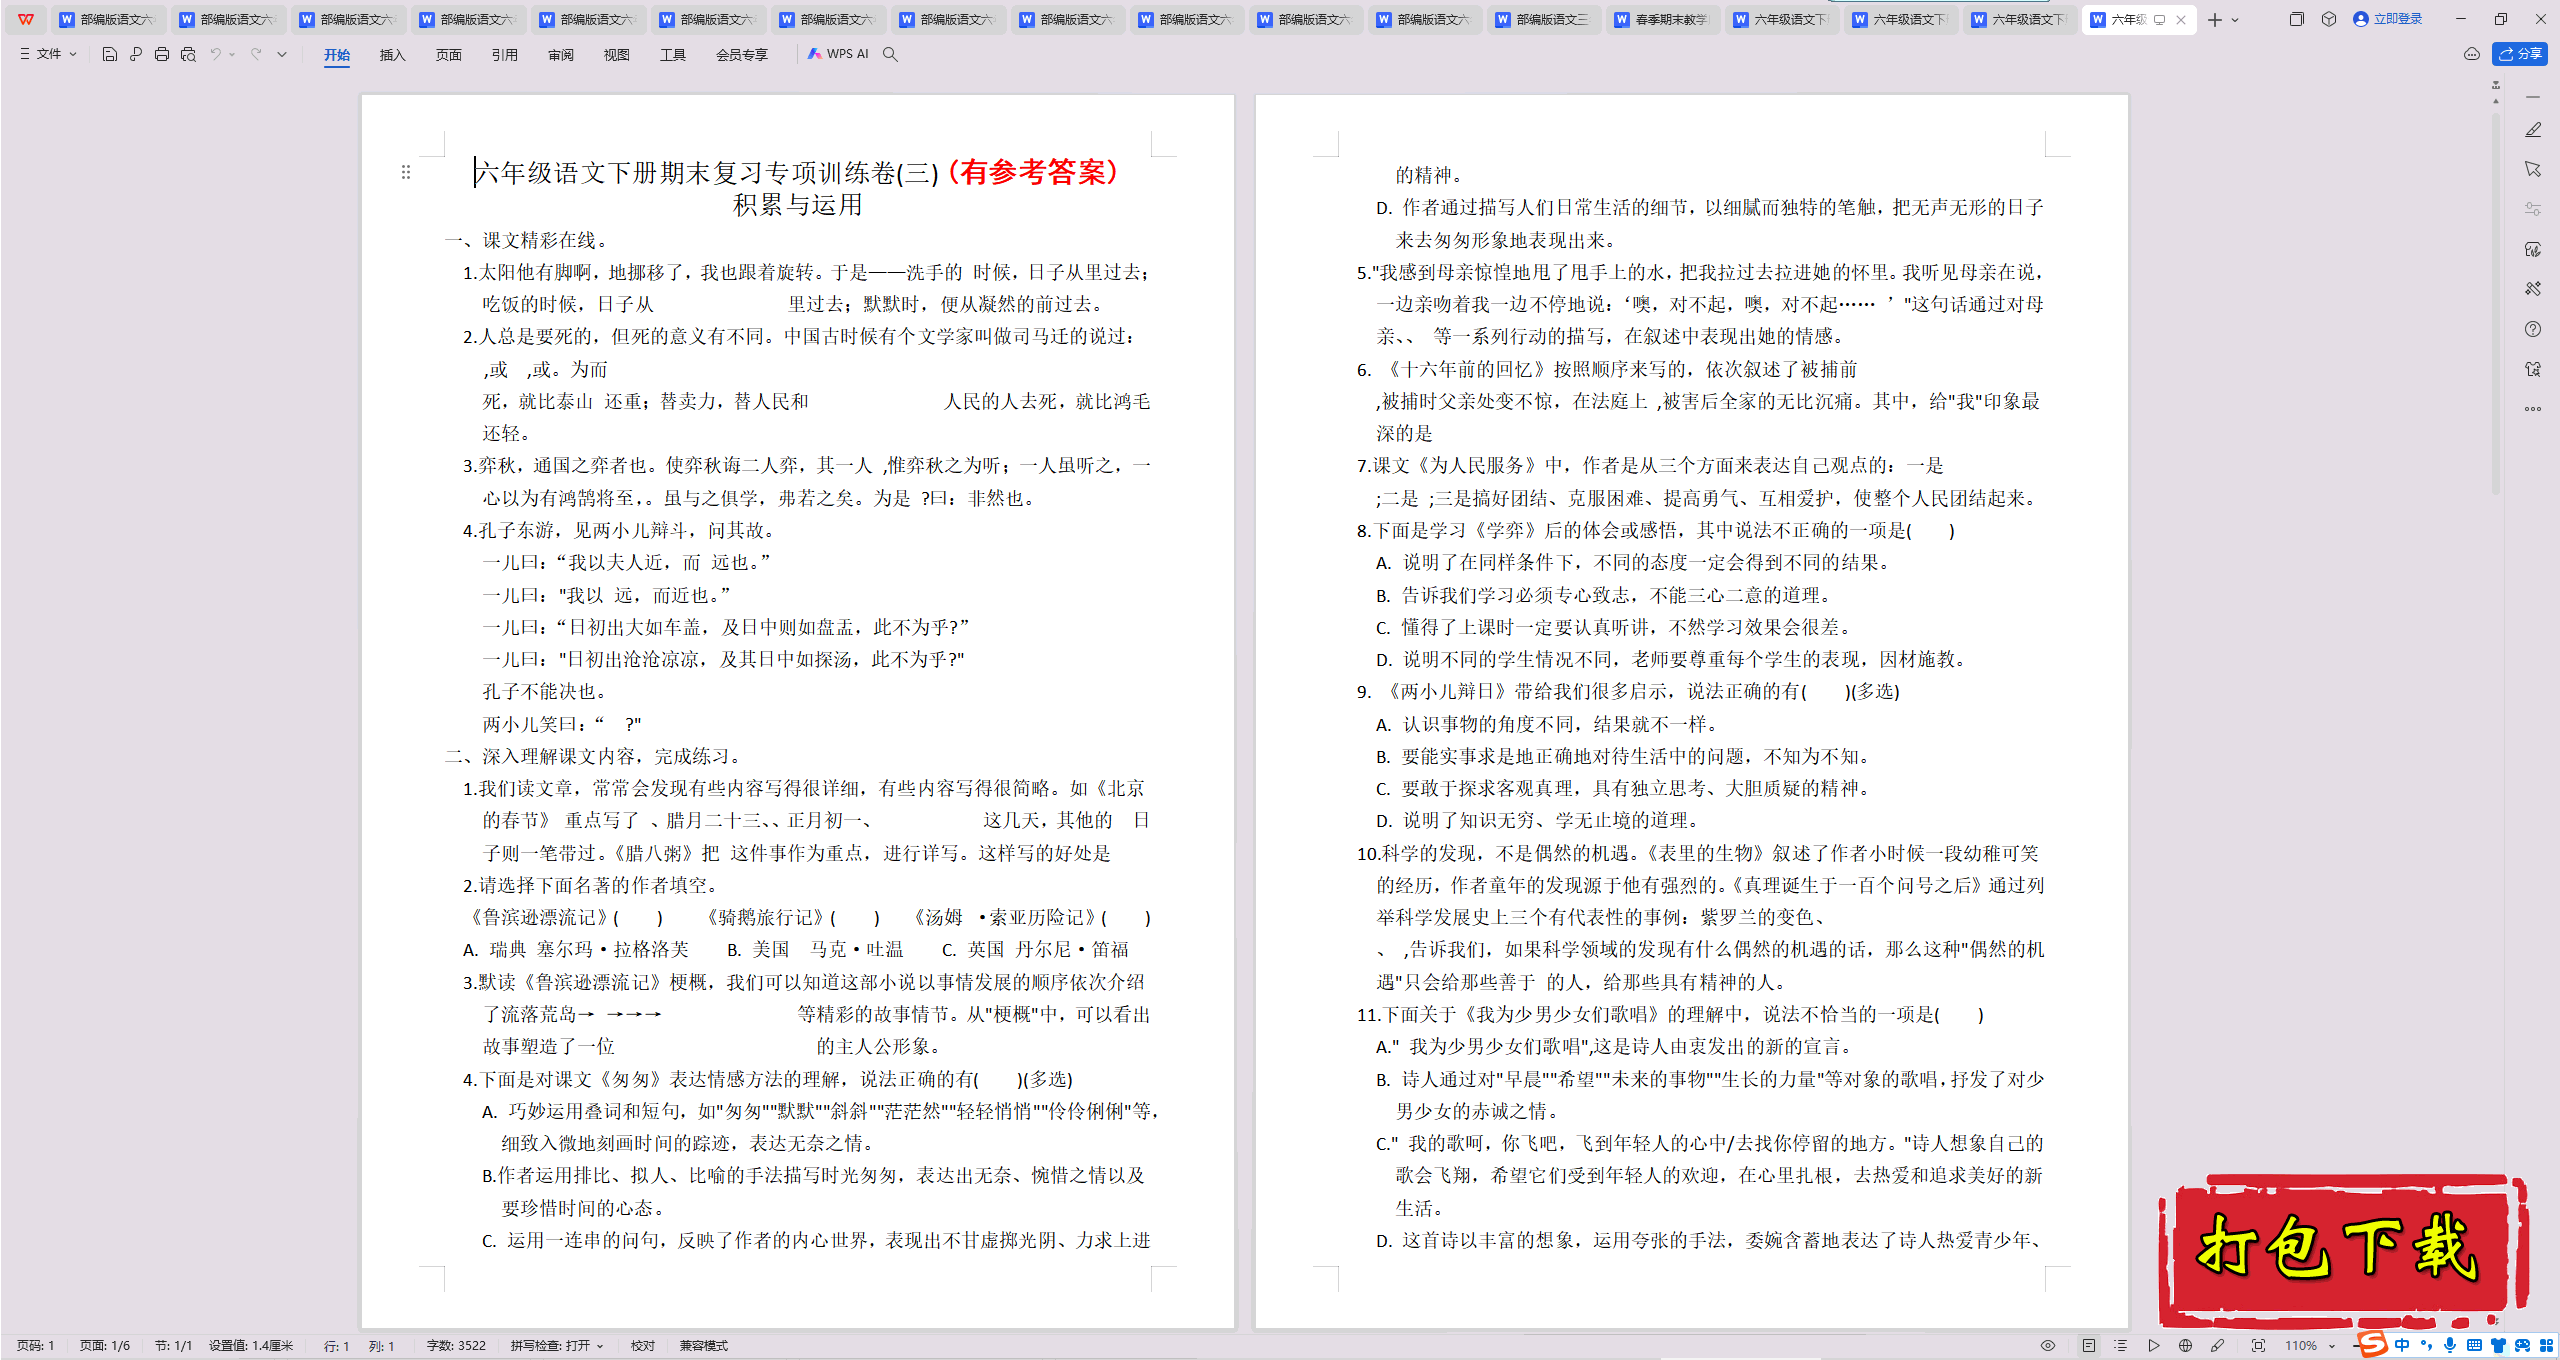Click the reading mode play icon

click(x=2154, y=1346)
